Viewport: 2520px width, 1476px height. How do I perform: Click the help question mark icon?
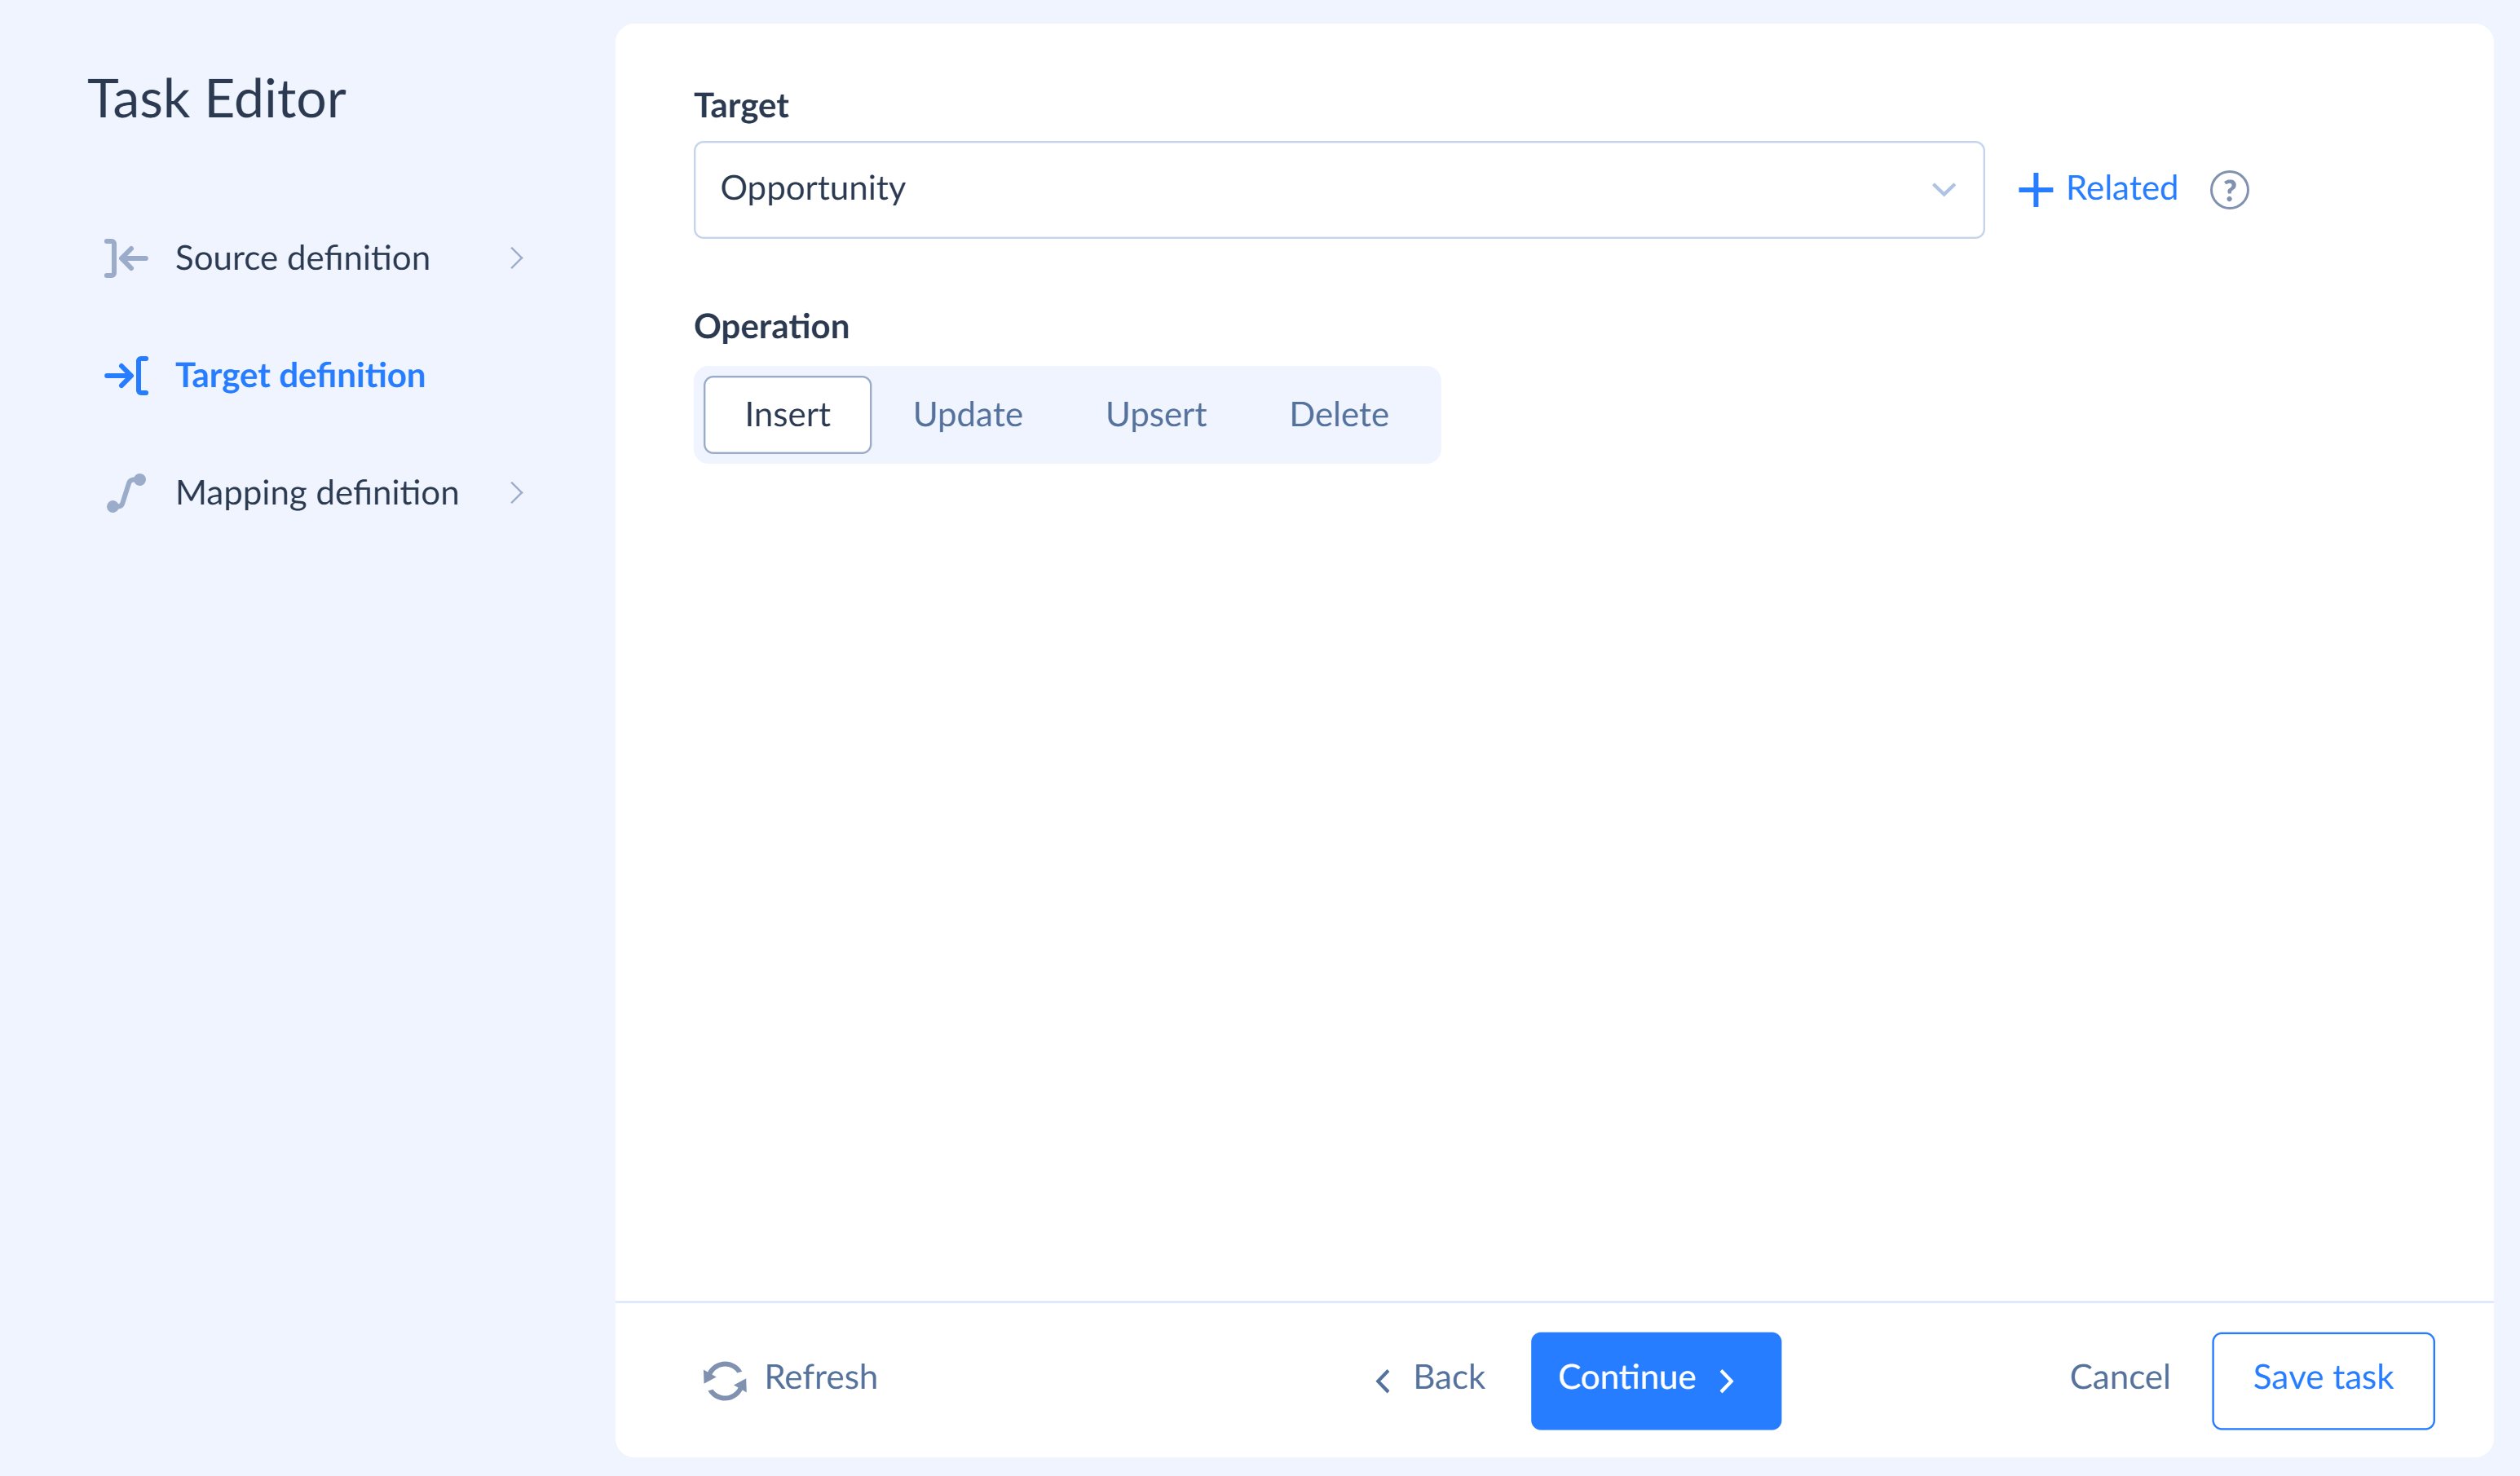[x=2229, y=190]
